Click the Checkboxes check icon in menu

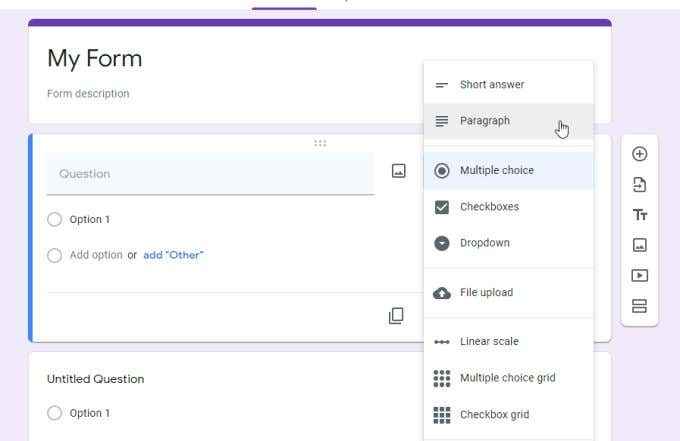point(441,207)
